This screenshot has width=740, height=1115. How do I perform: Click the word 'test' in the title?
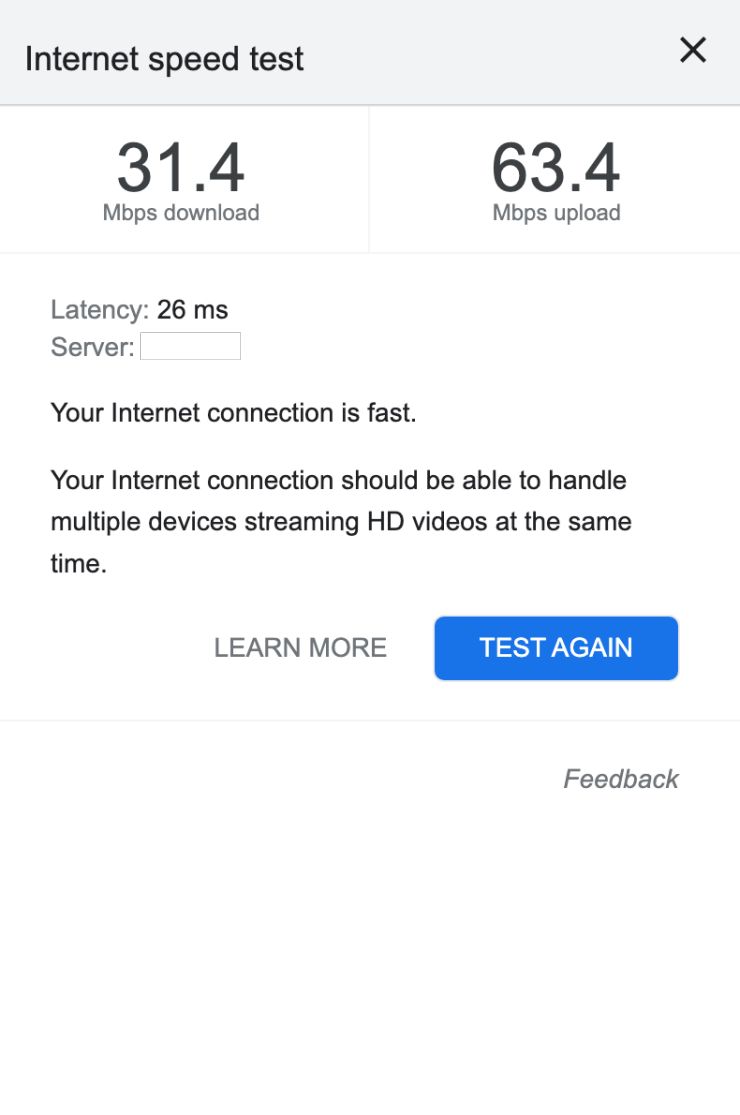[x=278, y=59]
